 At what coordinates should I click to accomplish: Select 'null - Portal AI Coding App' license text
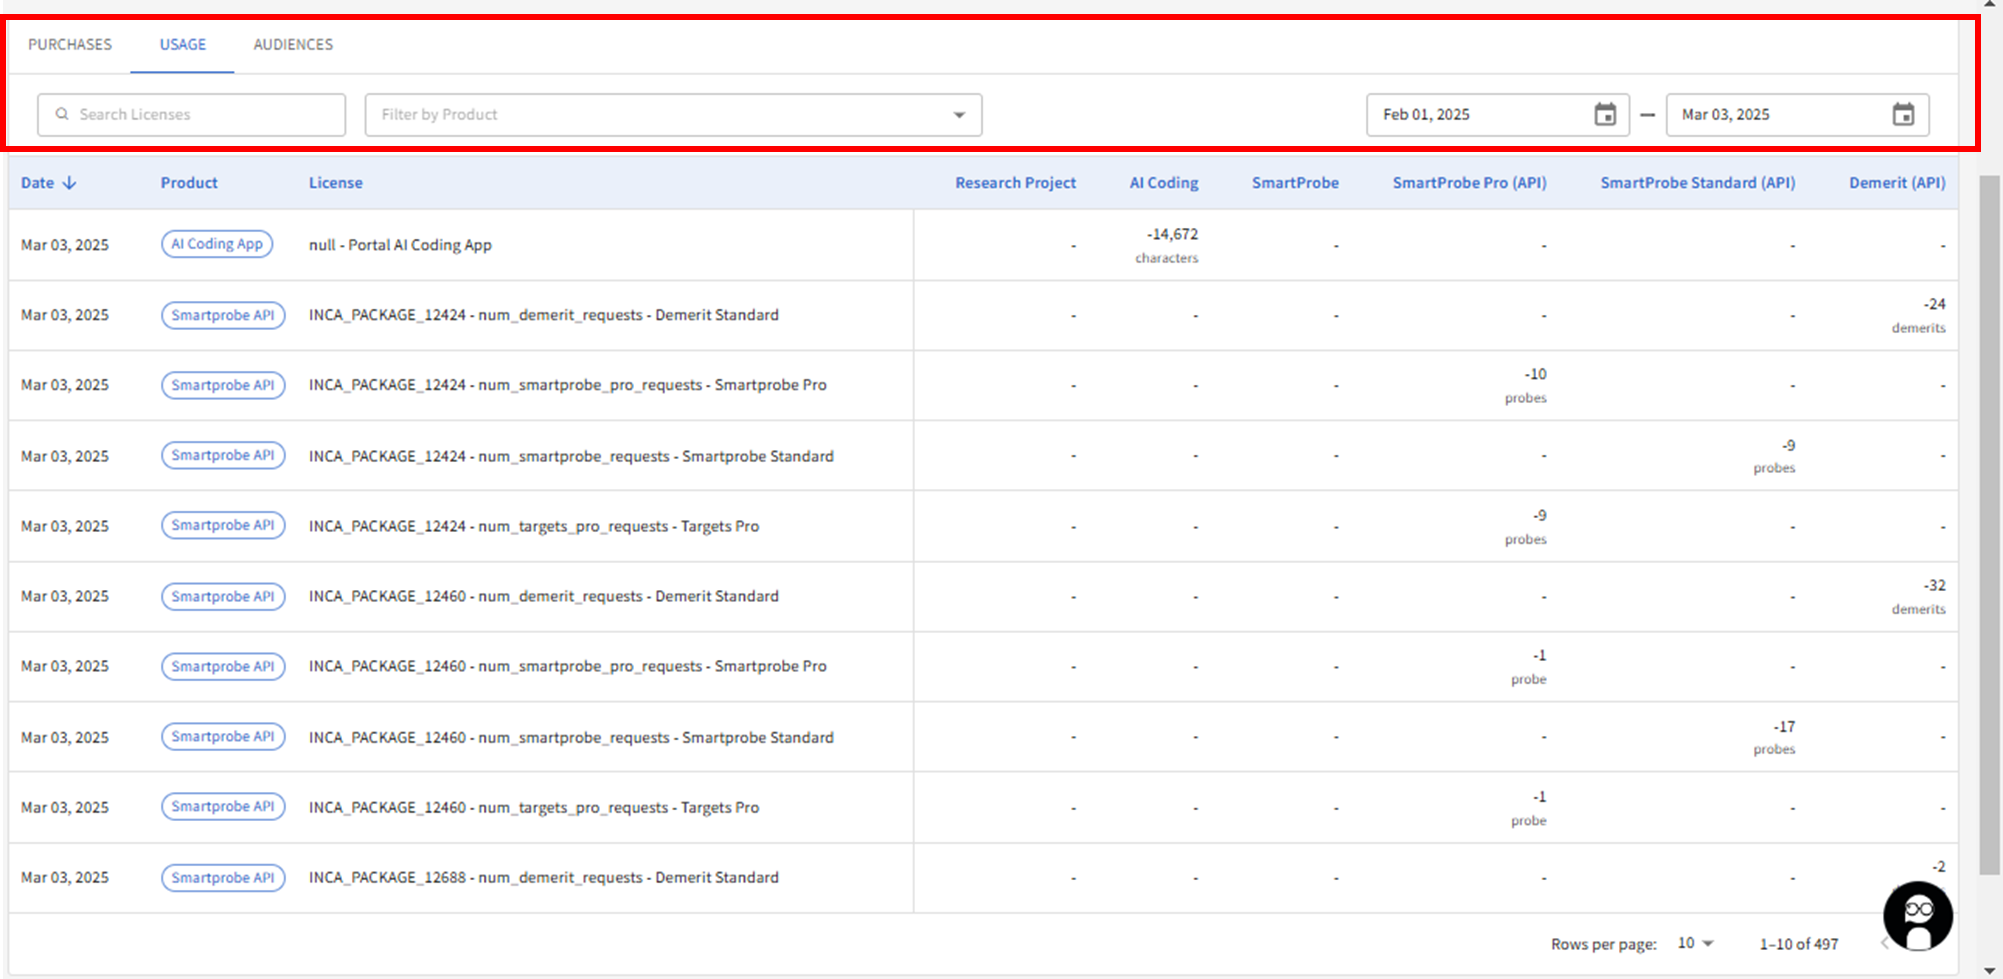400,245
